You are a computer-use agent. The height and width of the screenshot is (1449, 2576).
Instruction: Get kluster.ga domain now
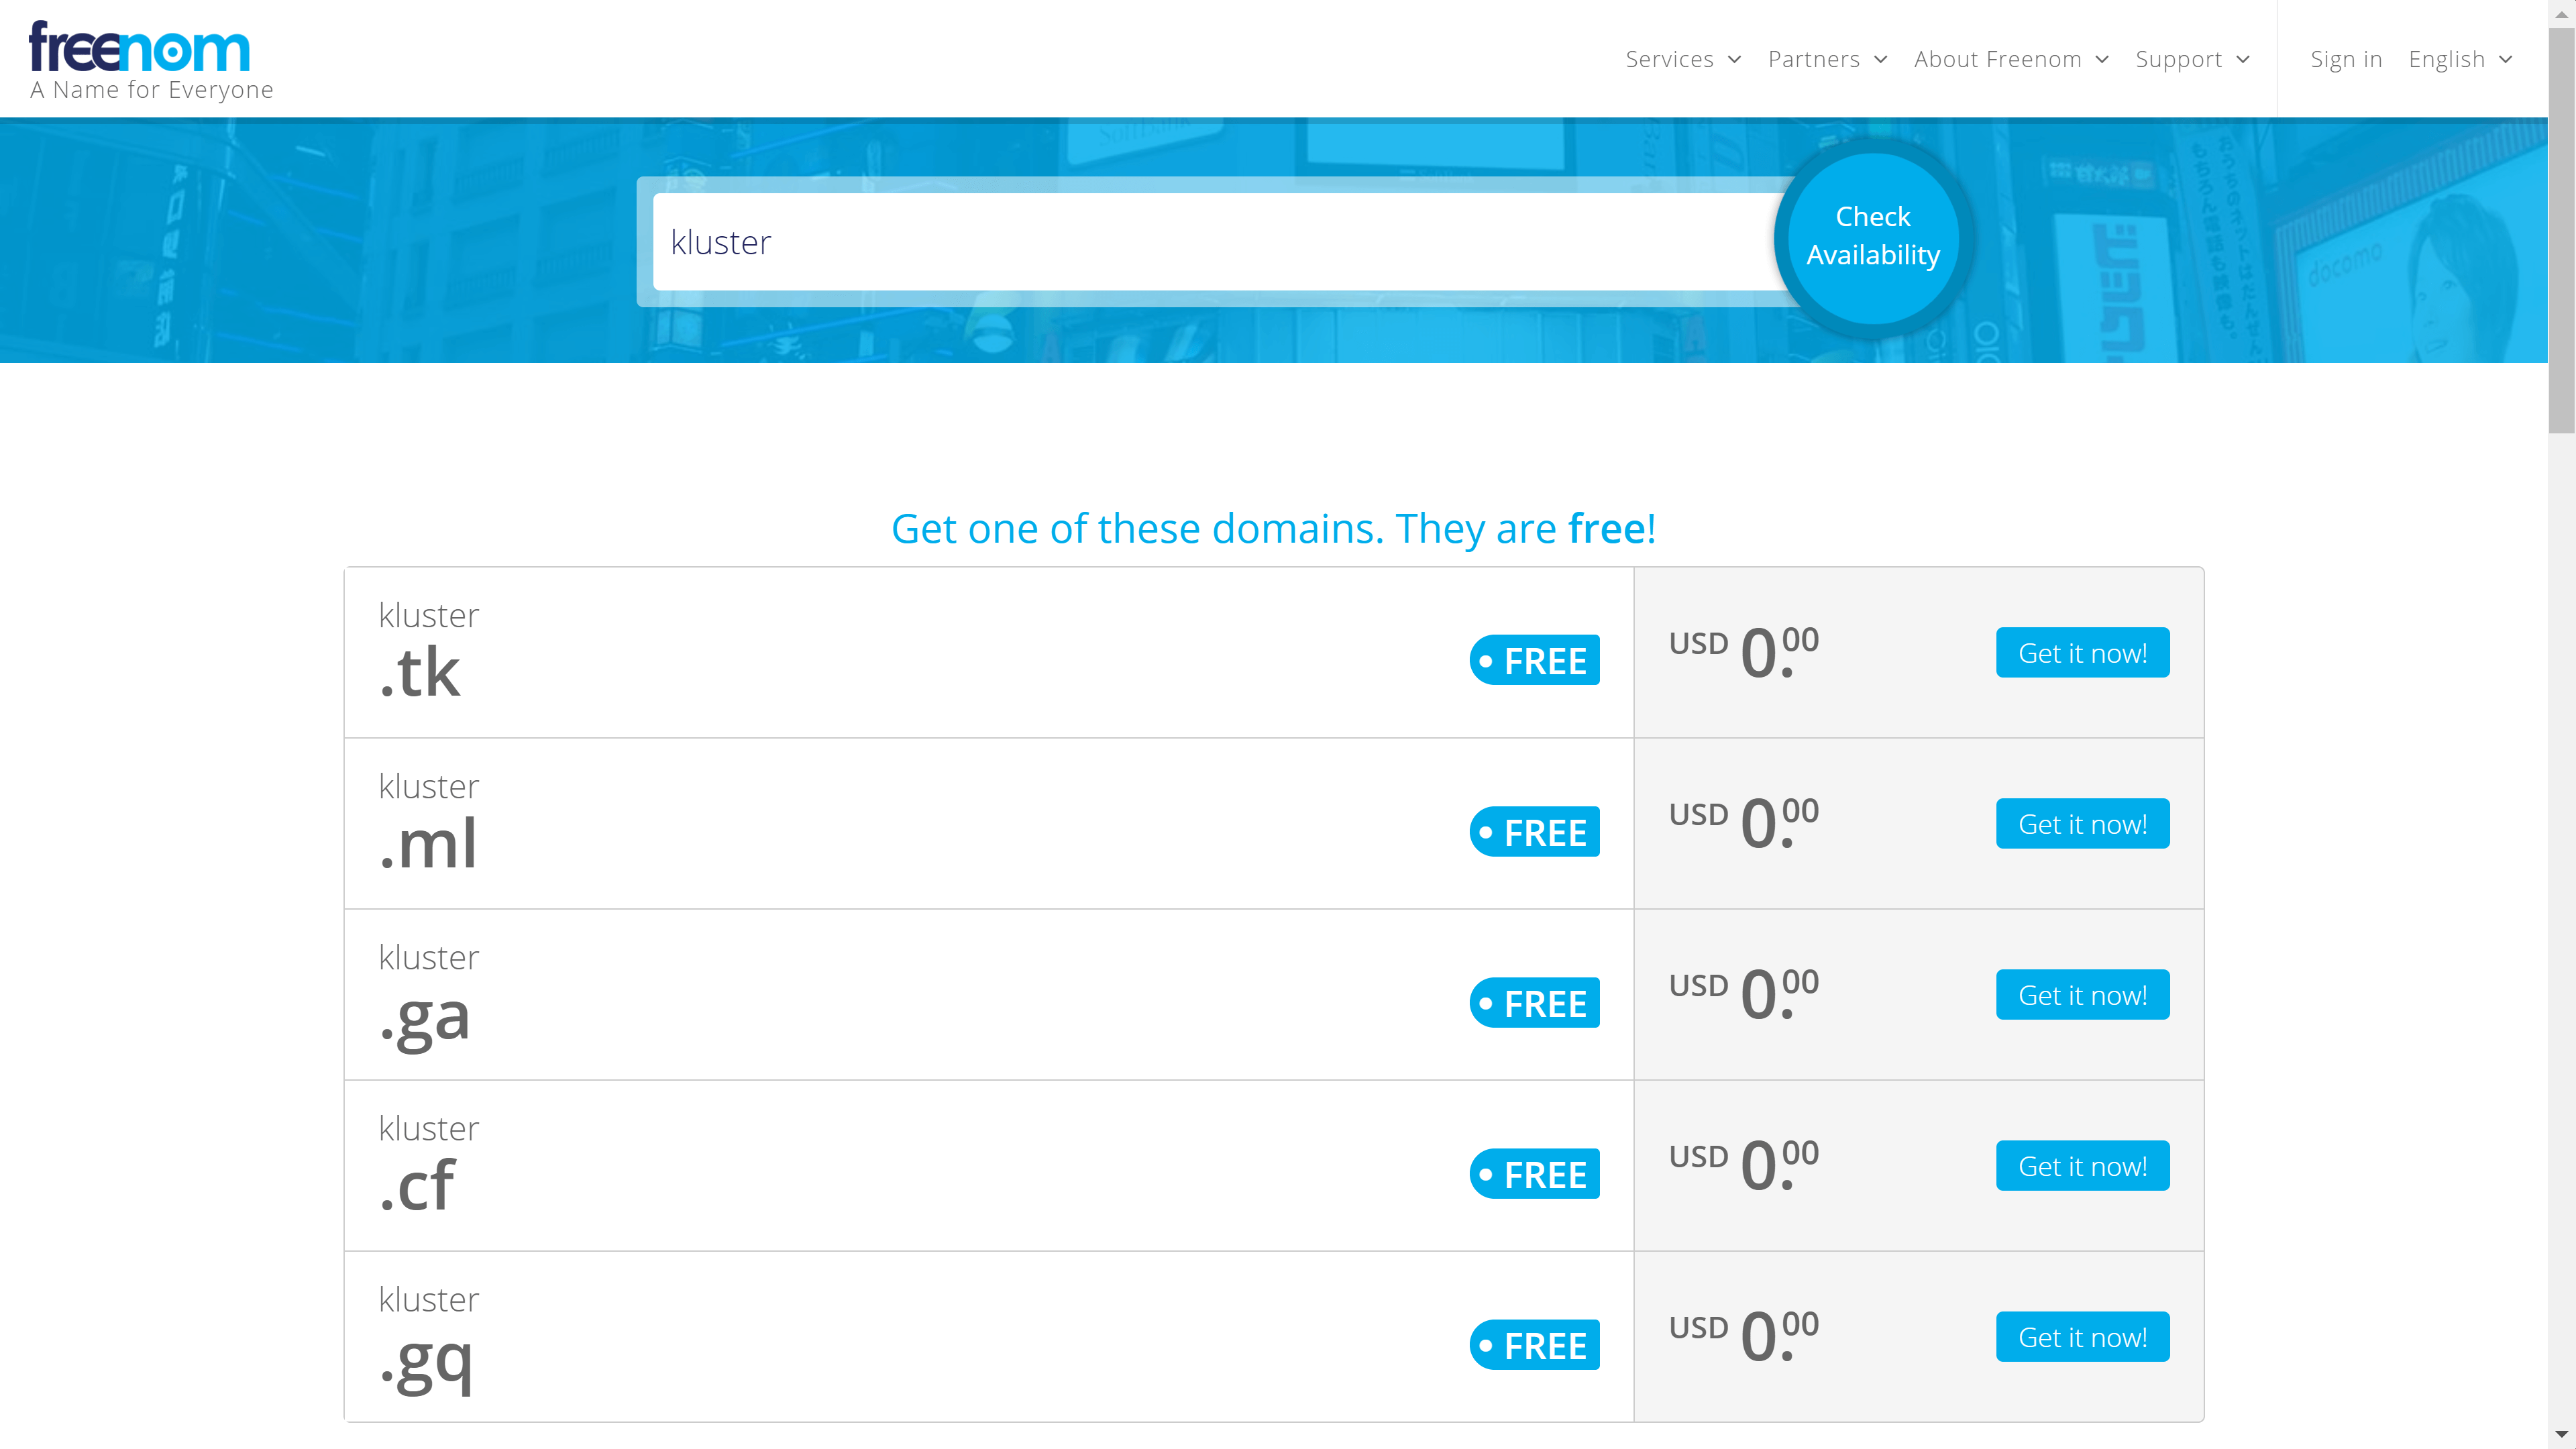point(2082,995)
